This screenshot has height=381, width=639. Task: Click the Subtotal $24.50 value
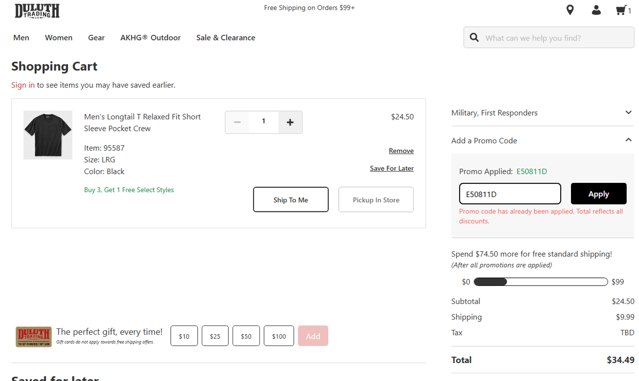tap(623, 301)
